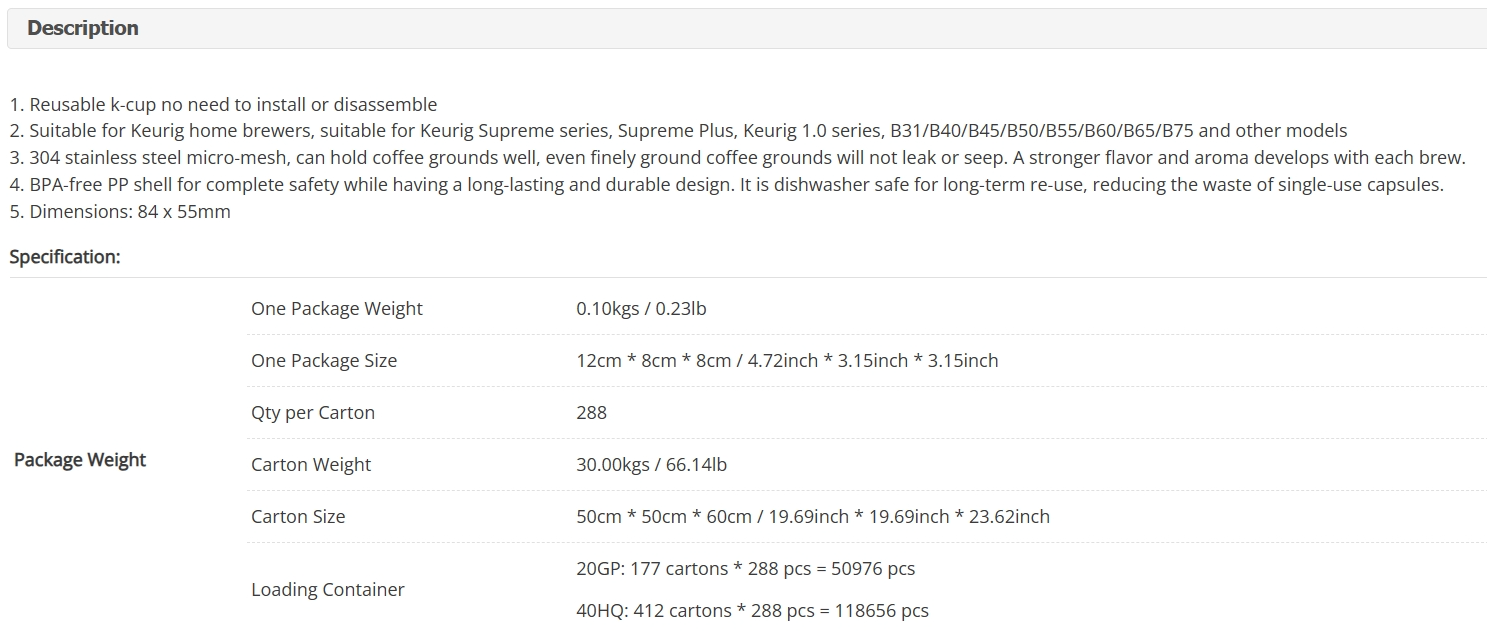Select the Carton Size label
The image size is (1487, 634).
point(298,516)
